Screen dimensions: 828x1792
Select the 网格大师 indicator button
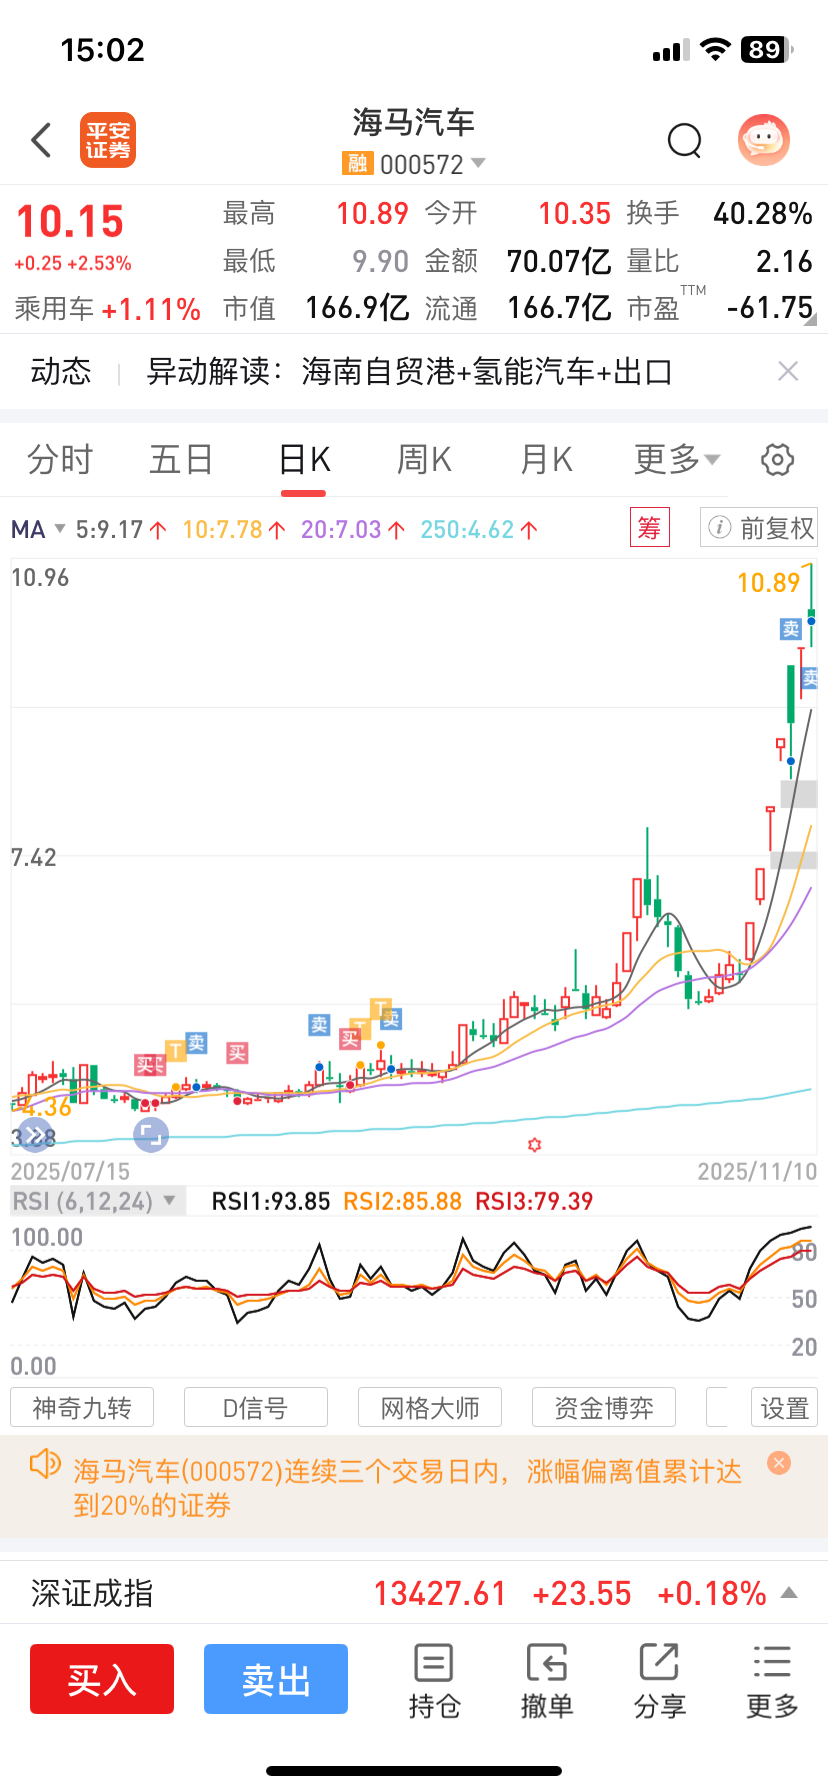pos(430,1408)
